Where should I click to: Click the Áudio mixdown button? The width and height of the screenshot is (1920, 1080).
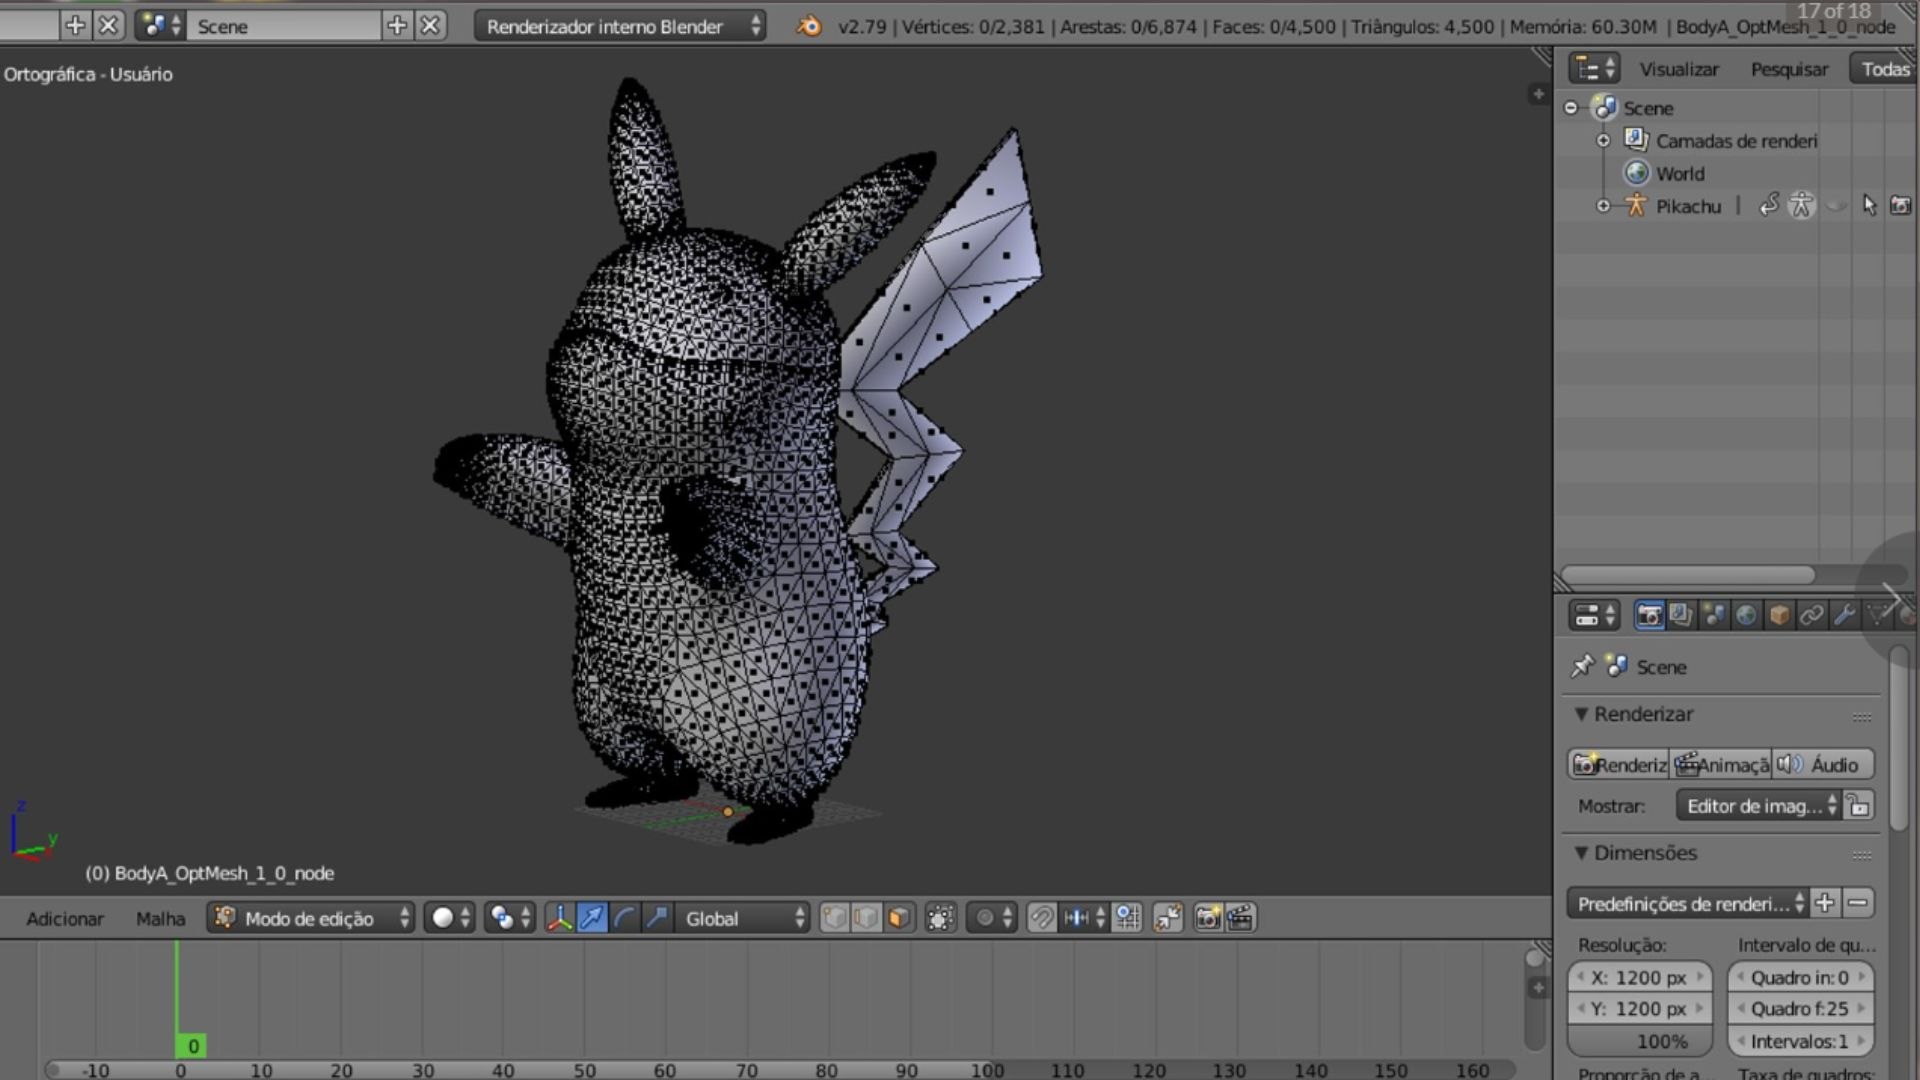point(1823,765)
